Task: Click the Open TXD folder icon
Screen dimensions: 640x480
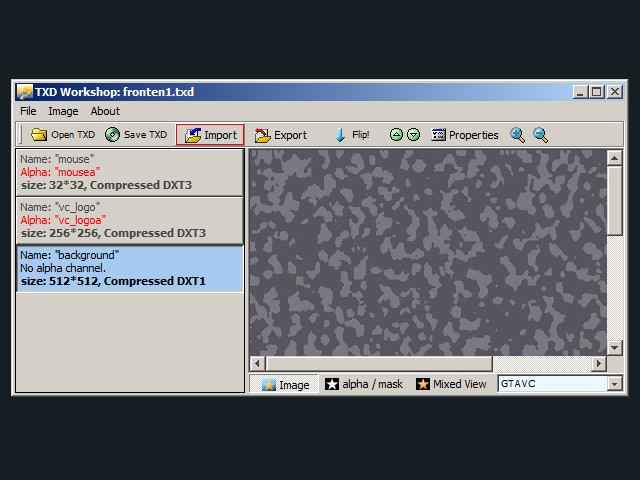Action: (39, 134)
